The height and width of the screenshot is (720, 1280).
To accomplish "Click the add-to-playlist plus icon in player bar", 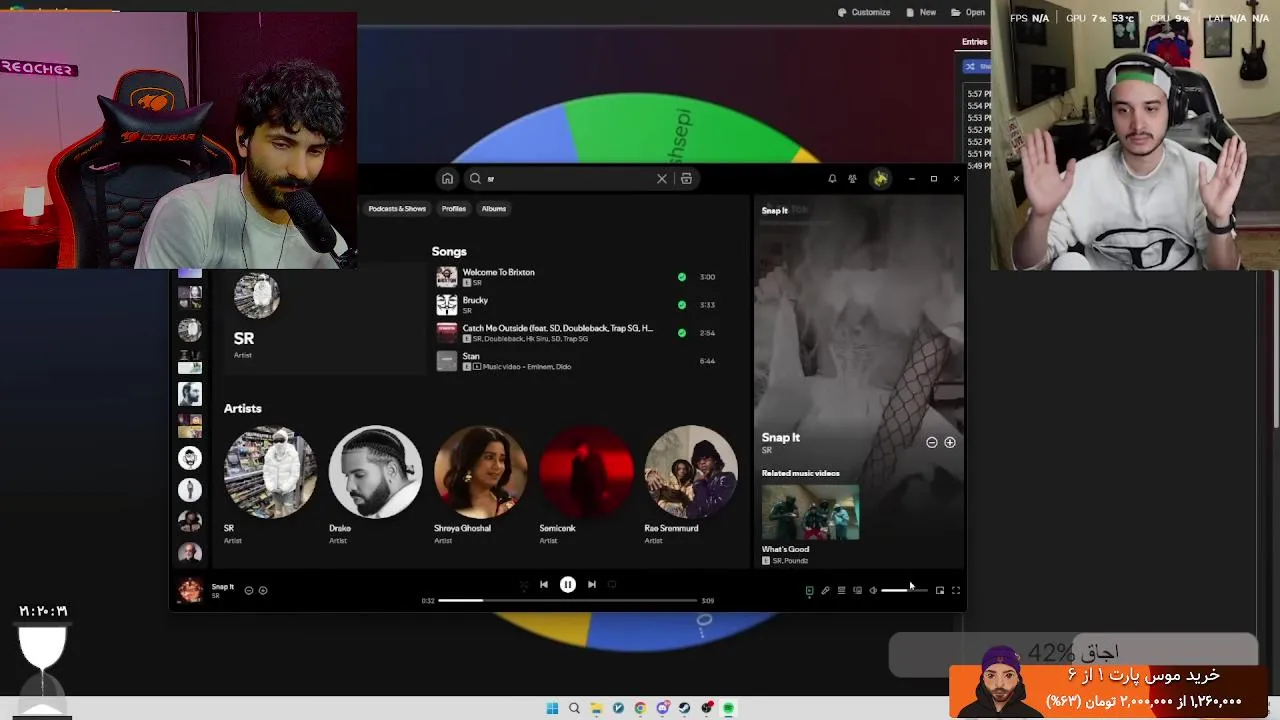I will [263, 590].
